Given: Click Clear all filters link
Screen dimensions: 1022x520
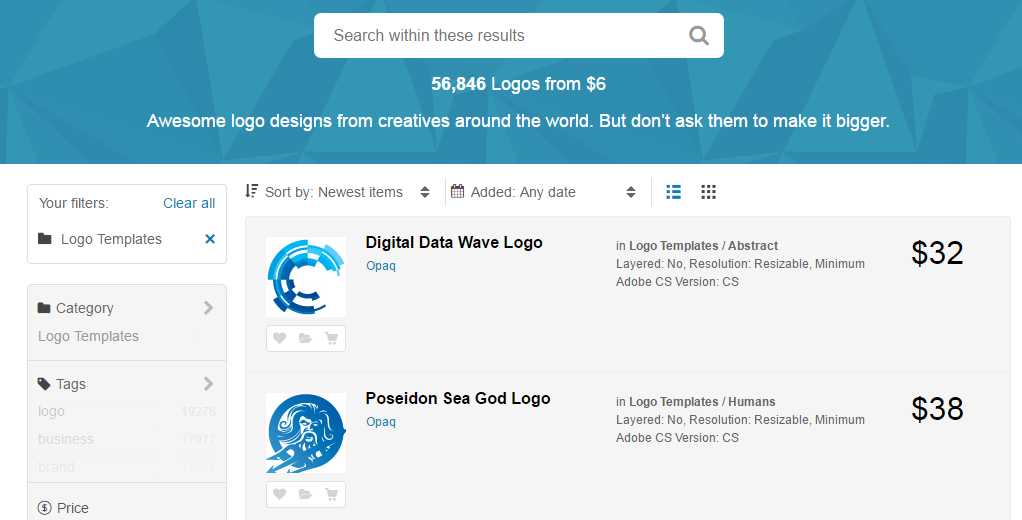Looking at the screenshot, I should (x=189, y=203).
